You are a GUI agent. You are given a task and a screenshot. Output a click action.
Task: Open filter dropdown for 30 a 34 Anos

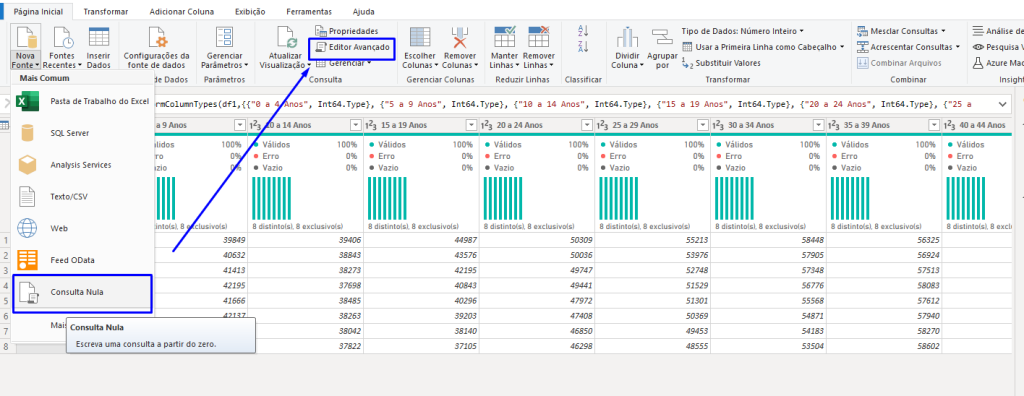(x=818, y=125)
